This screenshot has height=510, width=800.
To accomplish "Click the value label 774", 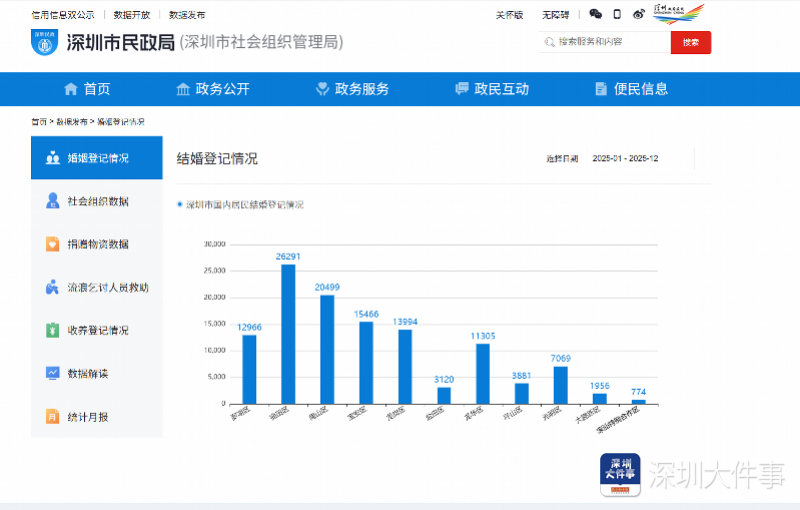I will pos(638,392).
